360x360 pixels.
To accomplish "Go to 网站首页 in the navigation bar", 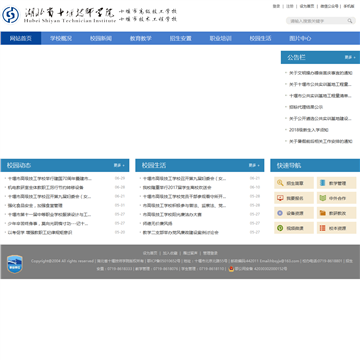I will 21,38.
